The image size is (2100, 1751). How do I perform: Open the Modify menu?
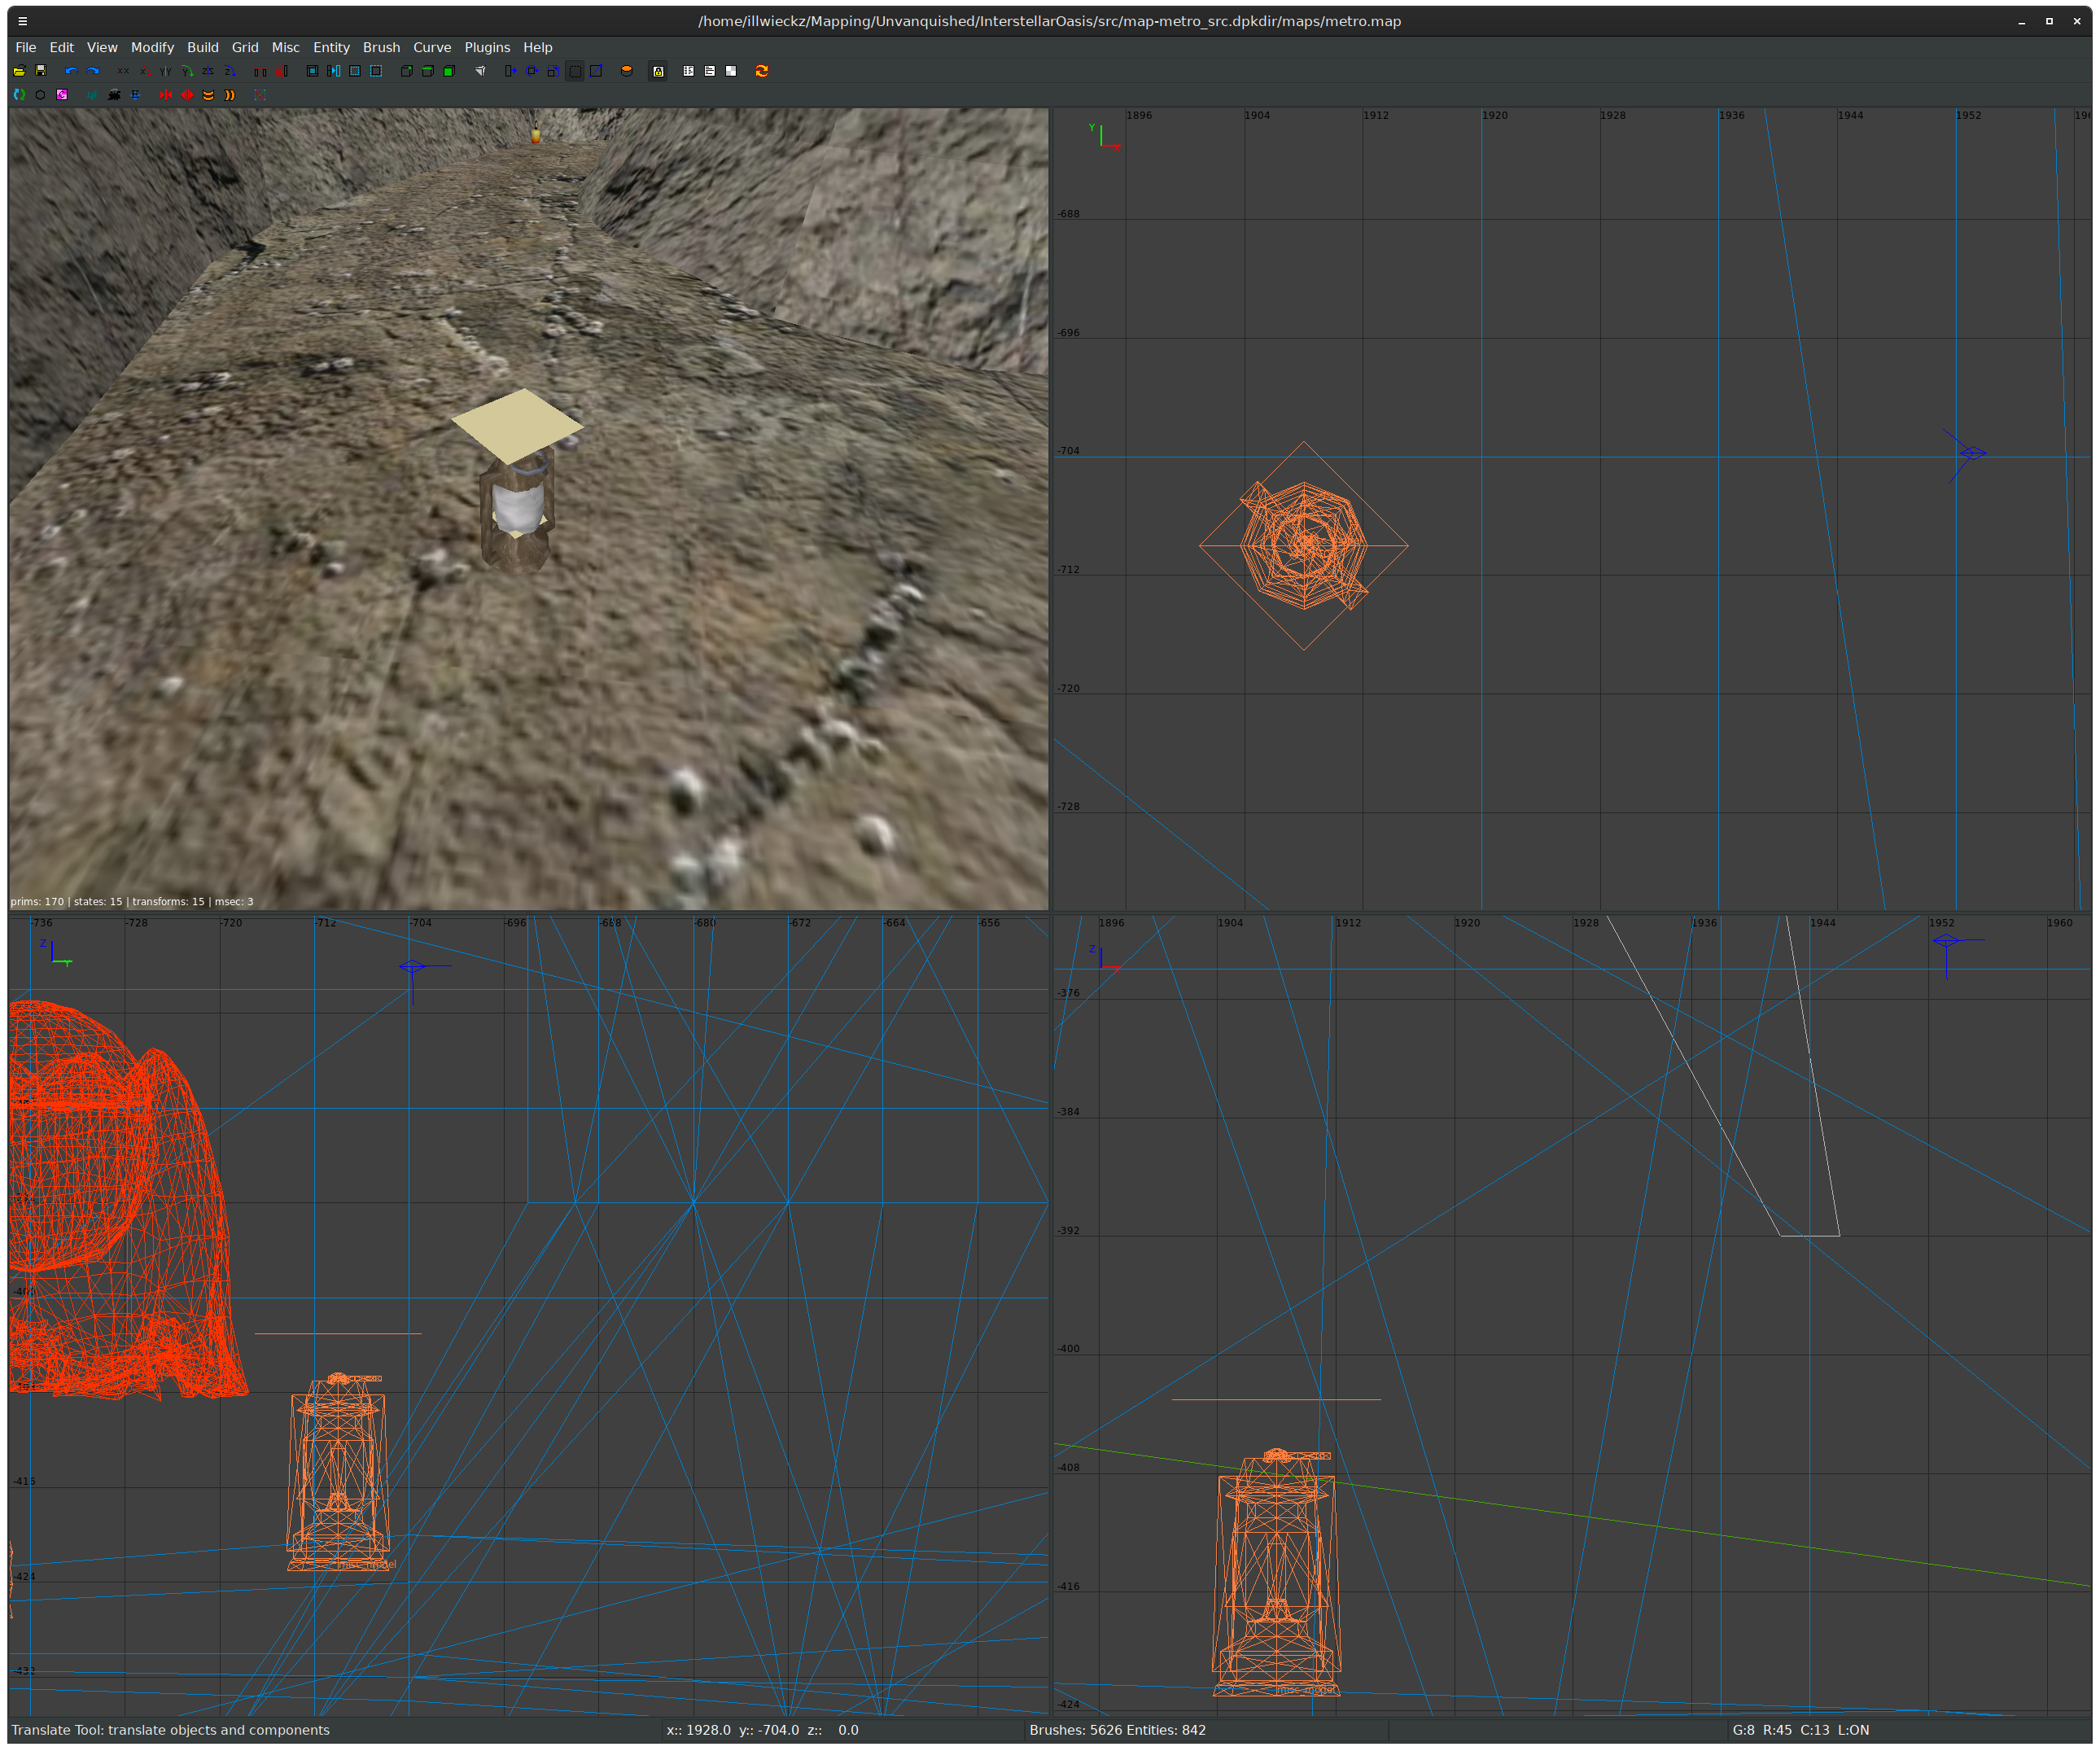tap(152, 47)
